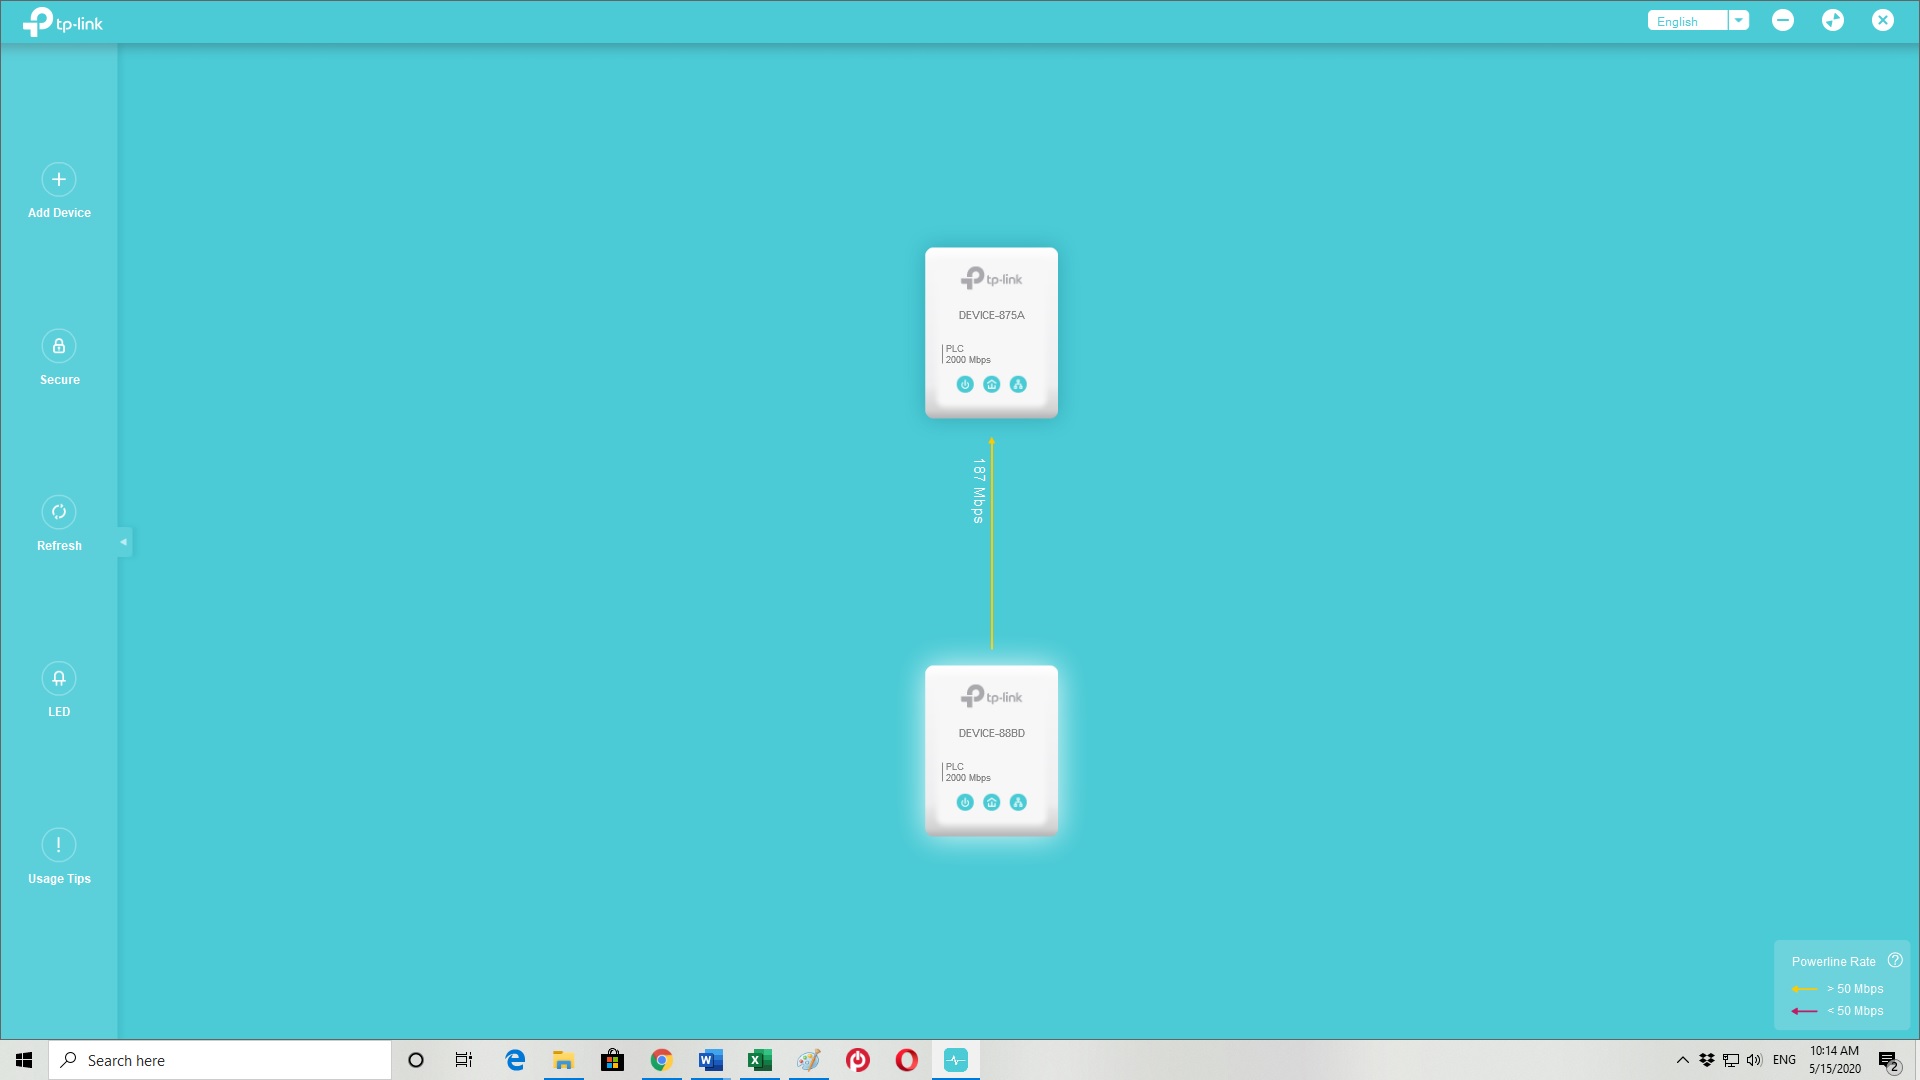The height and width of the screenshot is (1080, 1920).
Task: Click the Powerline Rate help icon
Action: tap(1895, 960)
